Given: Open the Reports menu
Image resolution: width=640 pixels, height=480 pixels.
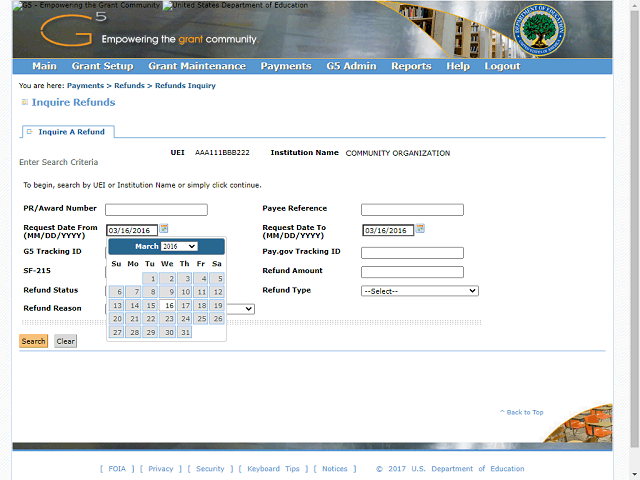Looking at the screenshot, I should coord(411,66).
